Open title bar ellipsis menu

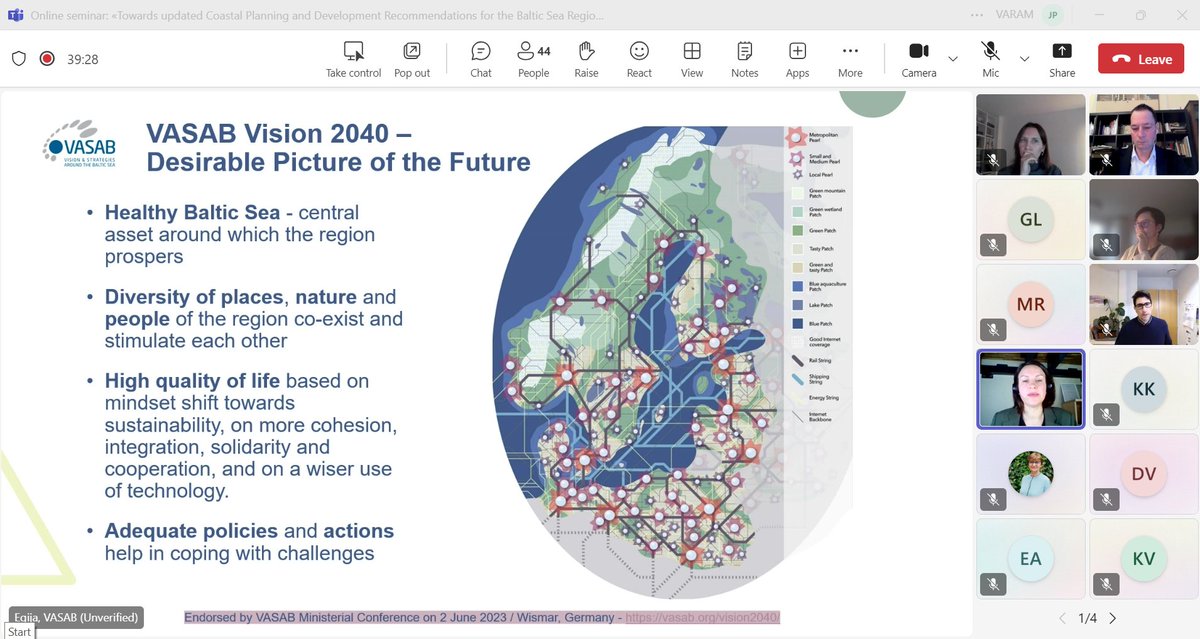[x=979, y=16]
